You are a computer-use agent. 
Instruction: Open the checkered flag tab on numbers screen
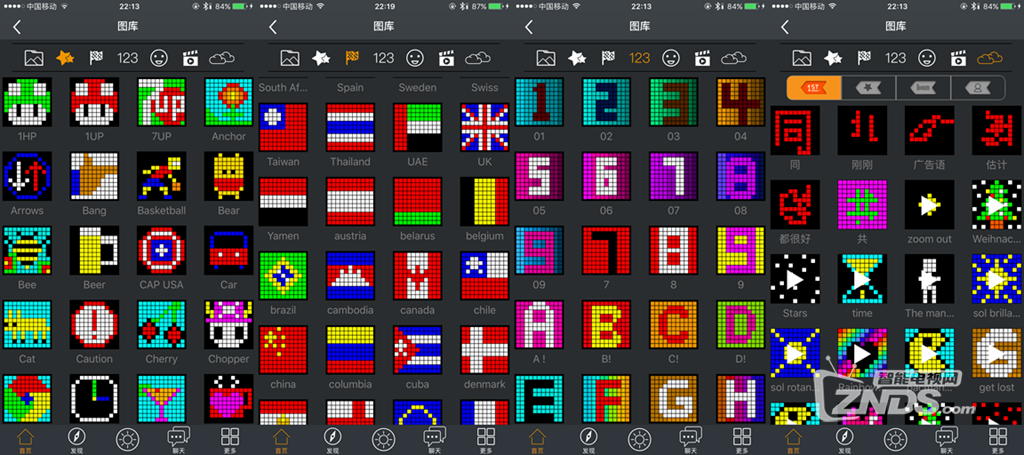coord(608,58)
